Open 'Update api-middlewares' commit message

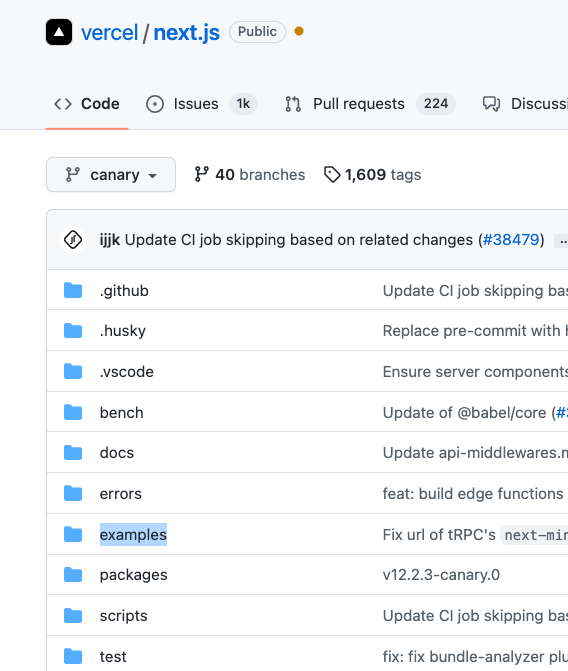tap(475, 453)
